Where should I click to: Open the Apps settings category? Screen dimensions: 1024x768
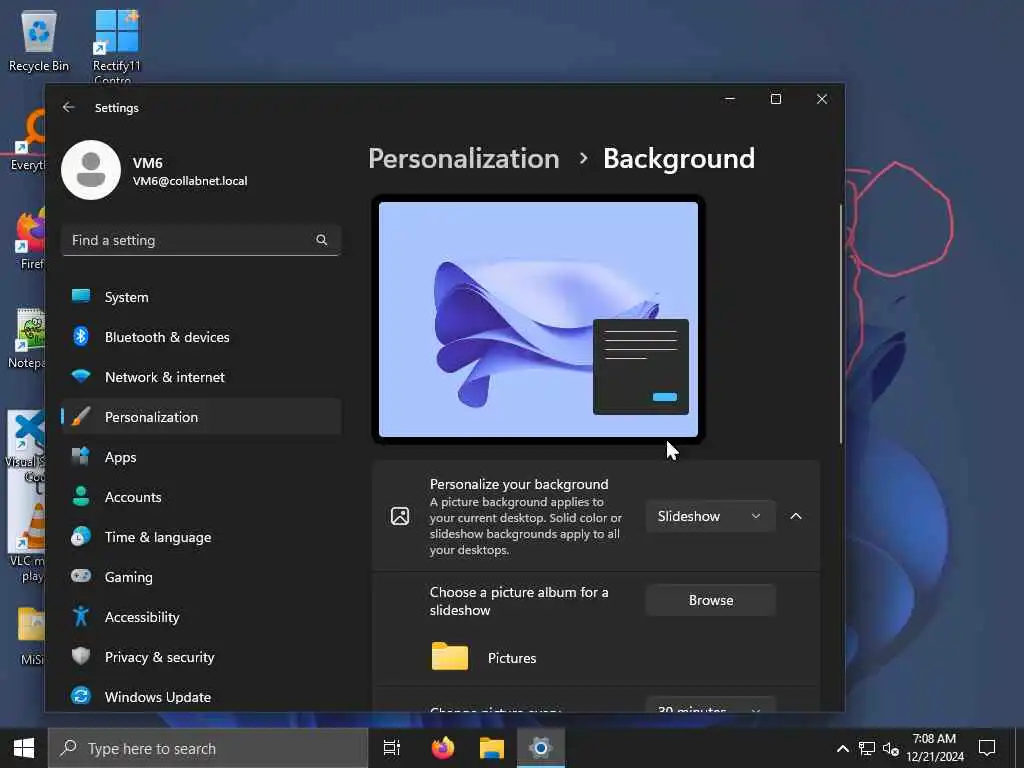[x=201, y=457]
